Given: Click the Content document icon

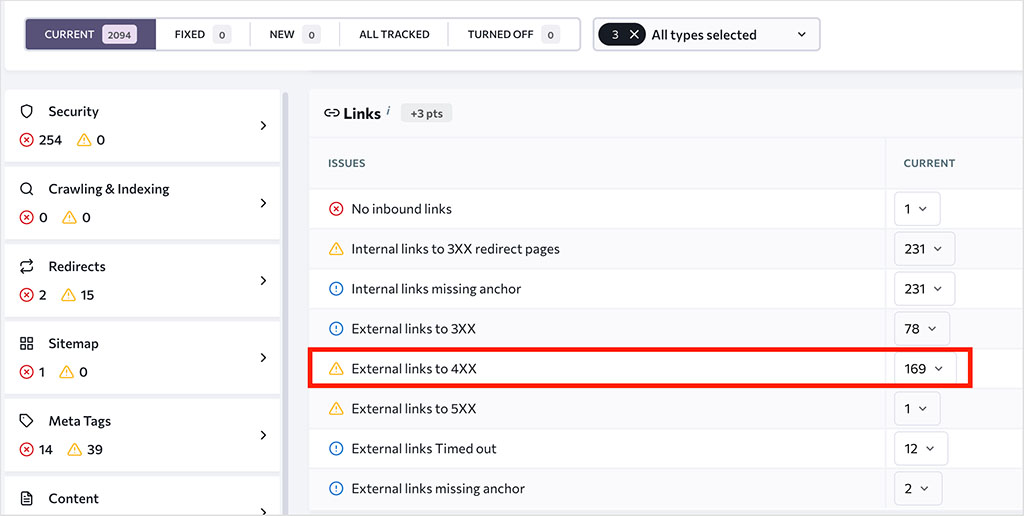Looking at the screenshot, I should pos(26,498).
